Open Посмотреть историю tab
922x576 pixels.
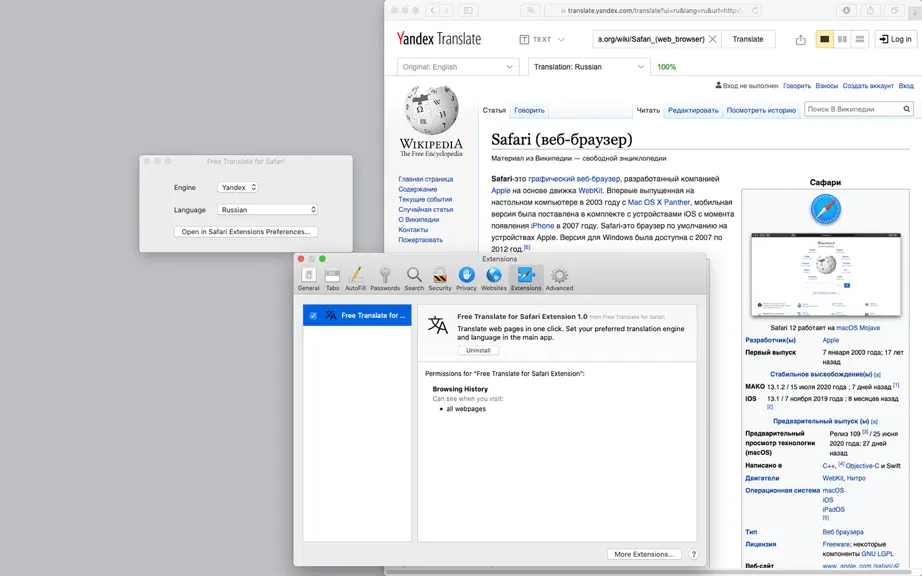[x=761, y=110]
